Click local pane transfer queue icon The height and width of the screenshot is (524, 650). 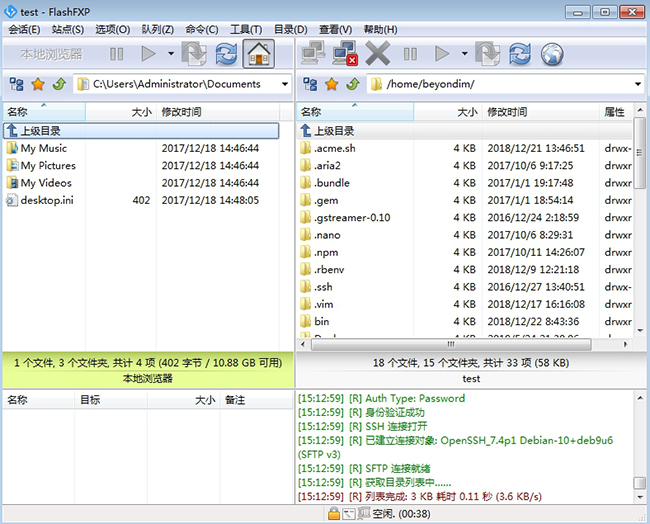(x=194, y=54)
